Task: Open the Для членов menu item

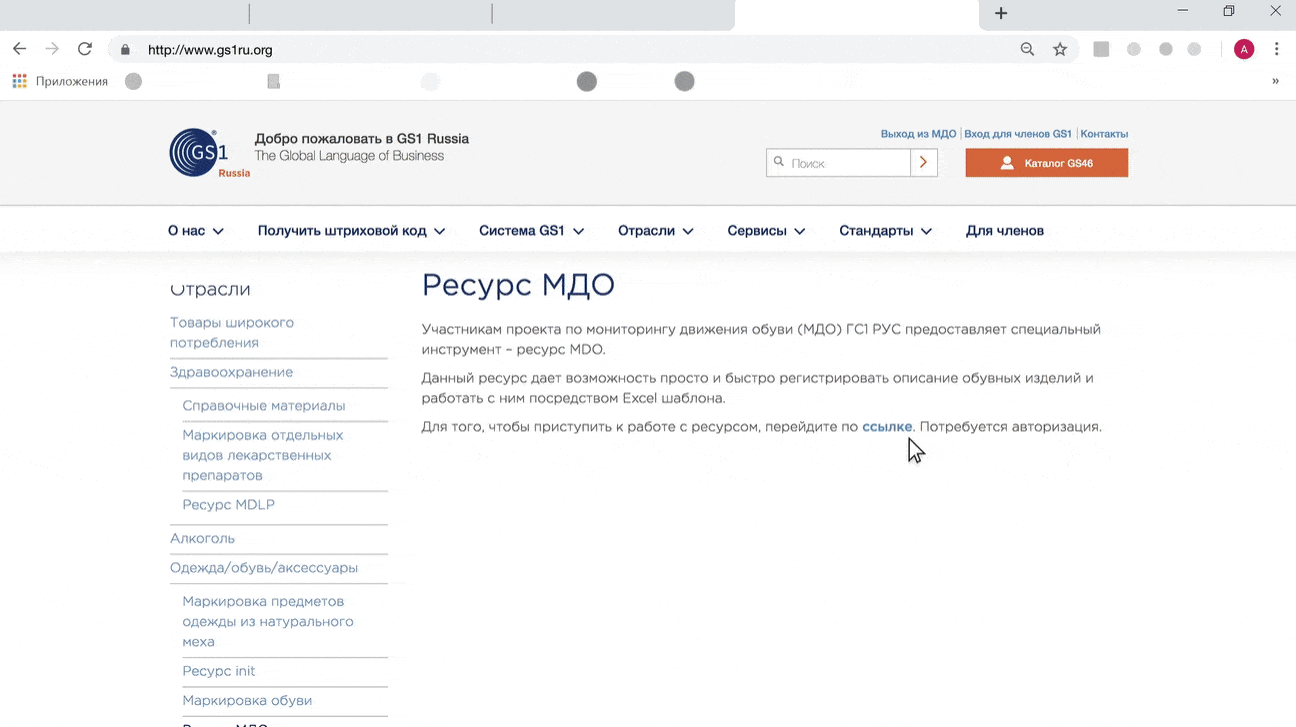Action: pos(1005,231)
